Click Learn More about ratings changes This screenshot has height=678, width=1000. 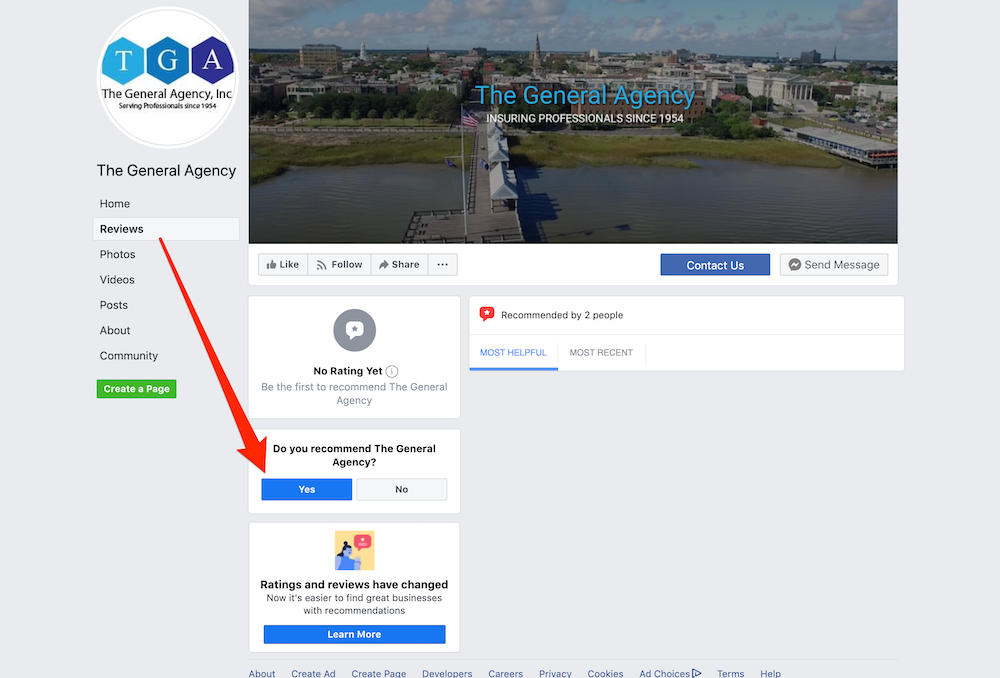tap(355, 635)
